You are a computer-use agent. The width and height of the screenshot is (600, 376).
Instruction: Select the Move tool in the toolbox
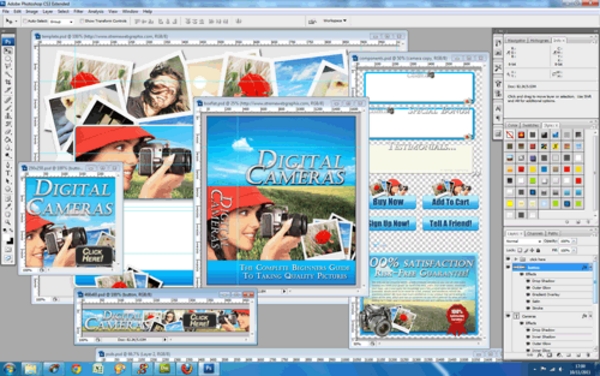8,50
